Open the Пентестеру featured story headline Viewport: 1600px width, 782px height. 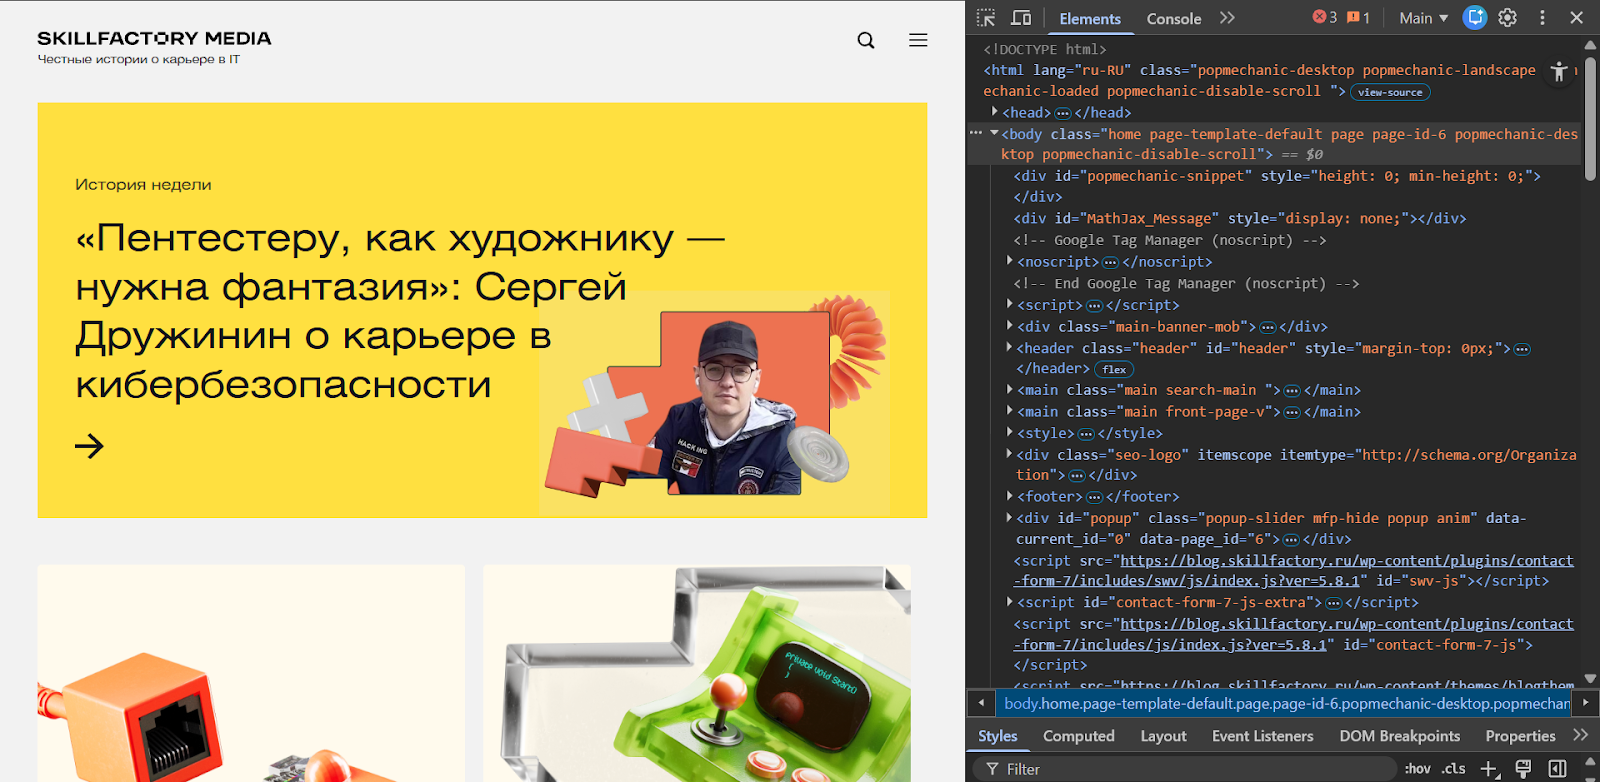pyautogui.click(x=400, y=311)
